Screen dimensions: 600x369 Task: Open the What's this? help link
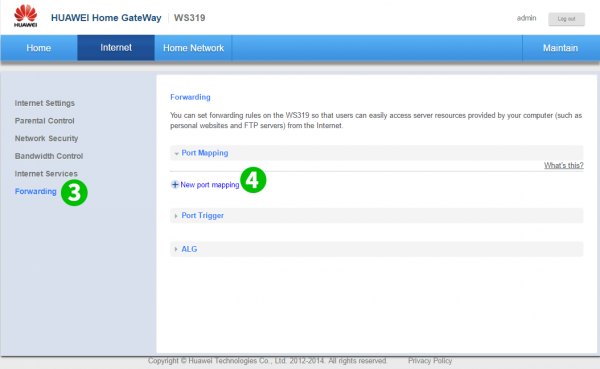[x=564, y=165]
